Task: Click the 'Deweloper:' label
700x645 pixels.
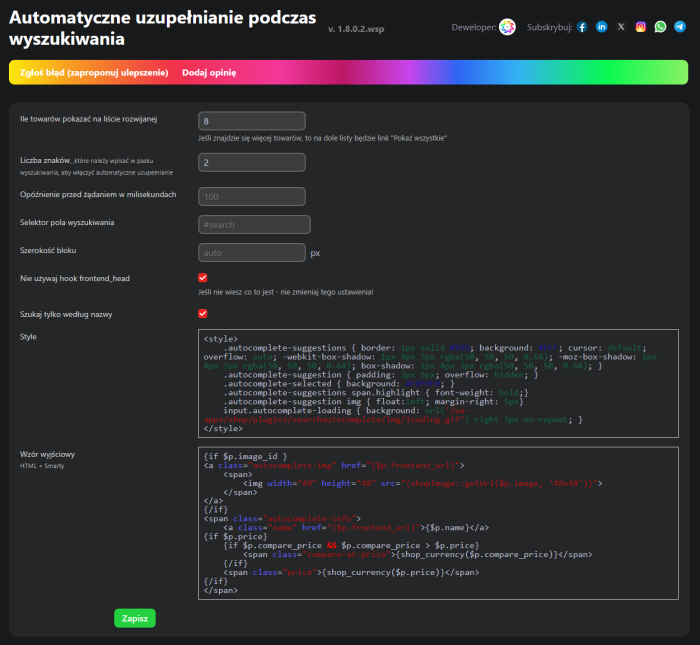Action: (474, 27)
